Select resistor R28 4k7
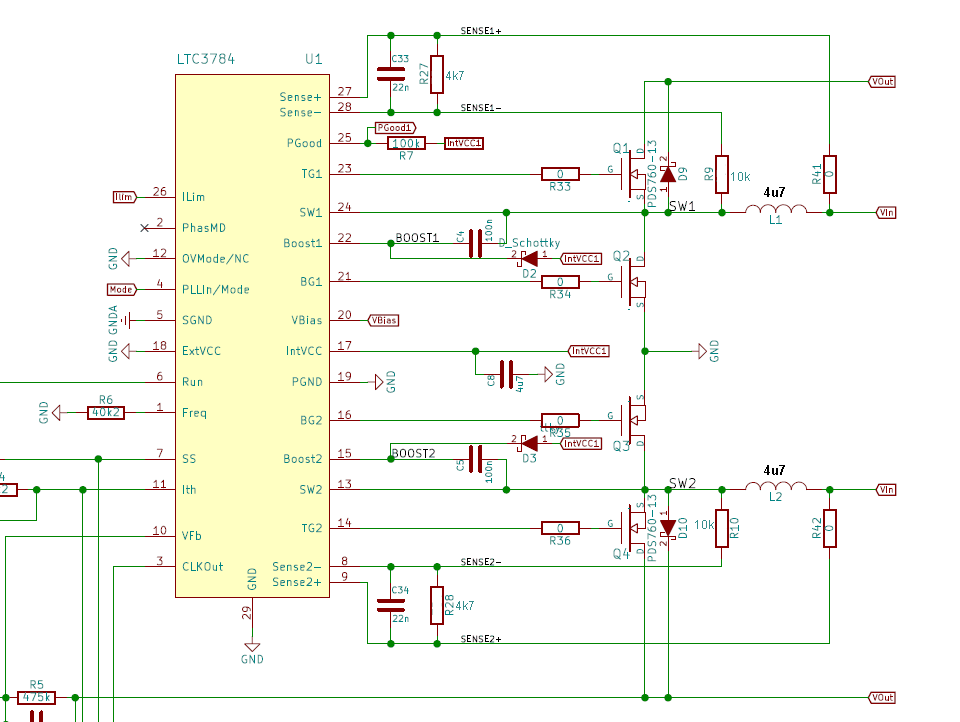The image size is (960, 722). (x=437, y=605)
